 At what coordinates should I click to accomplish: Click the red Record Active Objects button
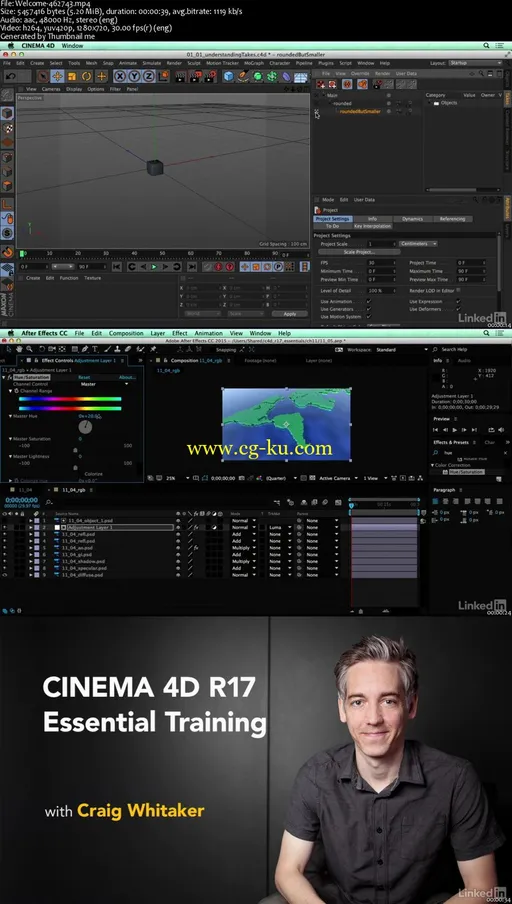click(x=208, y=267)
